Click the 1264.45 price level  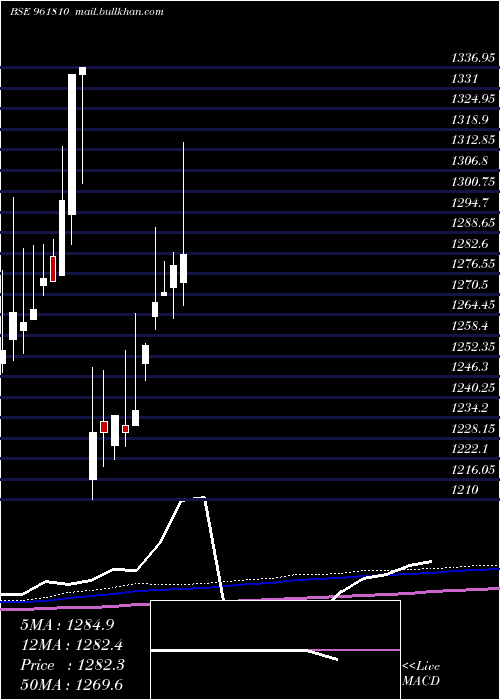pos(474,305)
